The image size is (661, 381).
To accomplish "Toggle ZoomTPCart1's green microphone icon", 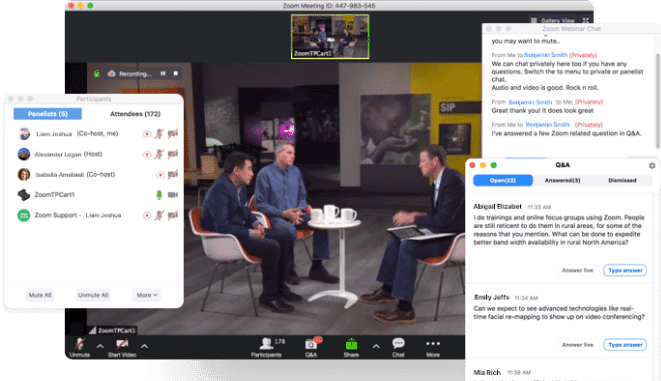I will tap(159, 195).
